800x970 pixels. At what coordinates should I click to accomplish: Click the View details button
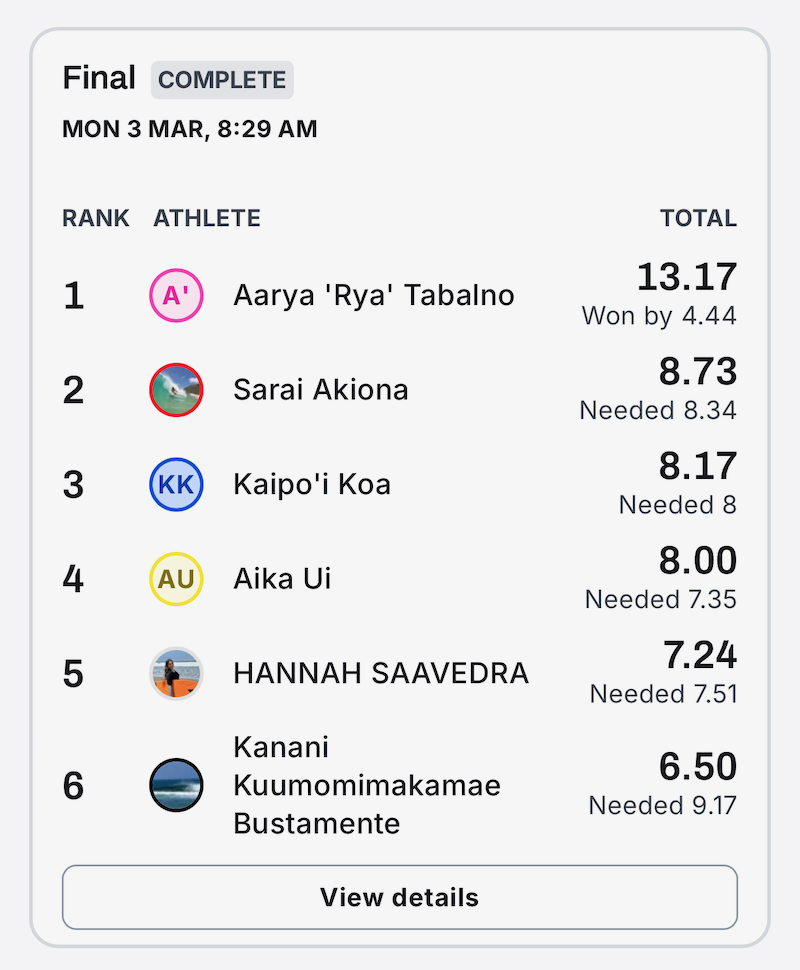point(400,897)
